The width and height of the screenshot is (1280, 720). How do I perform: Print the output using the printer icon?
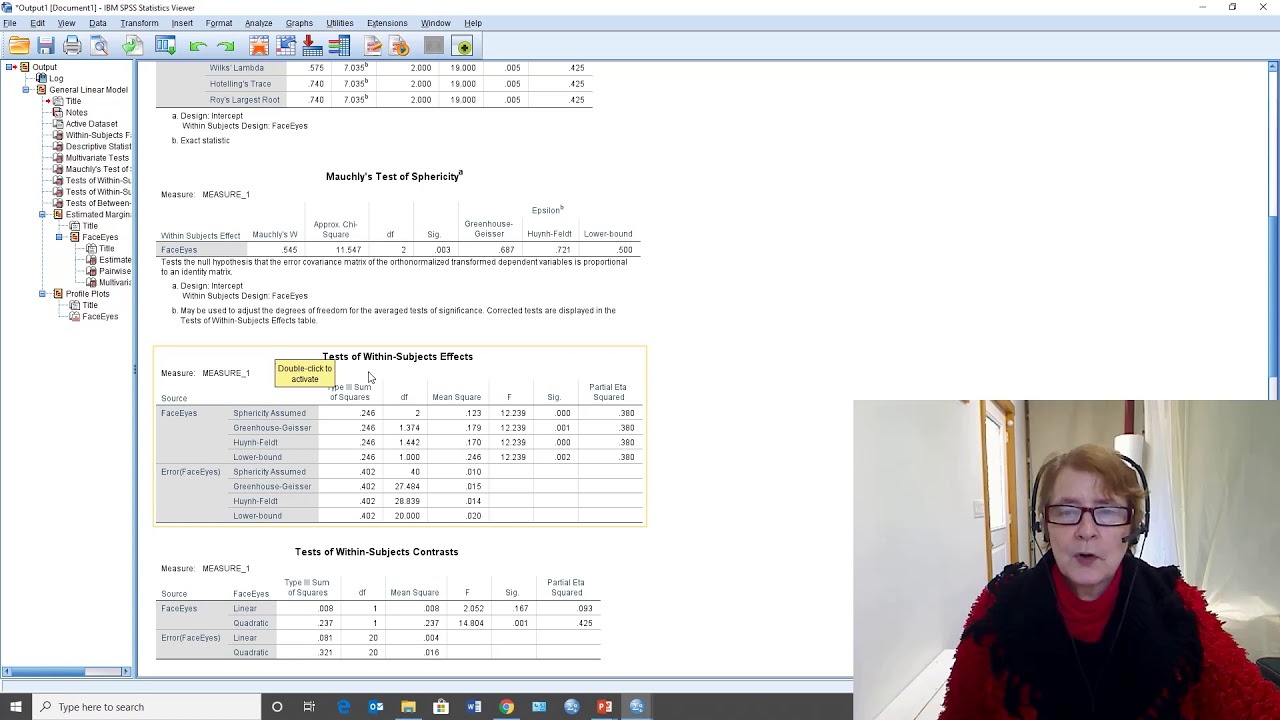tap(72, 46)
